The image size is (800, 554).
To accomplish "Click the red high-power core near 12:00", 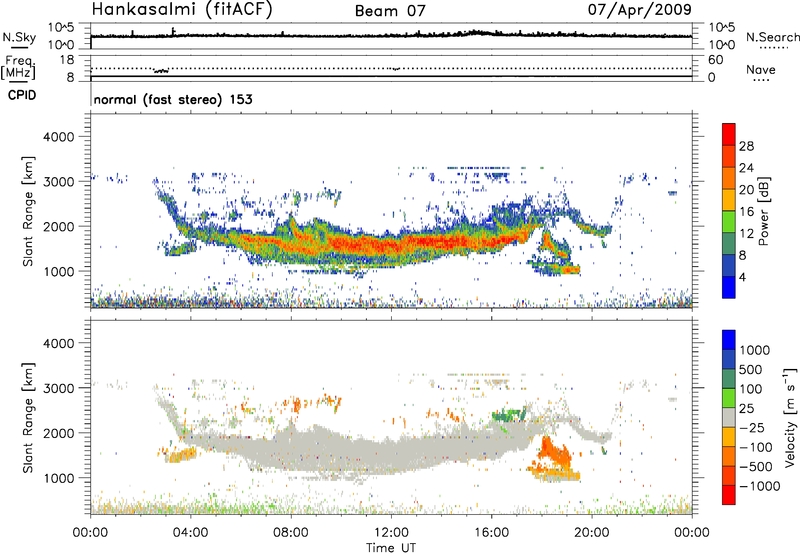I will click(391, 244).
